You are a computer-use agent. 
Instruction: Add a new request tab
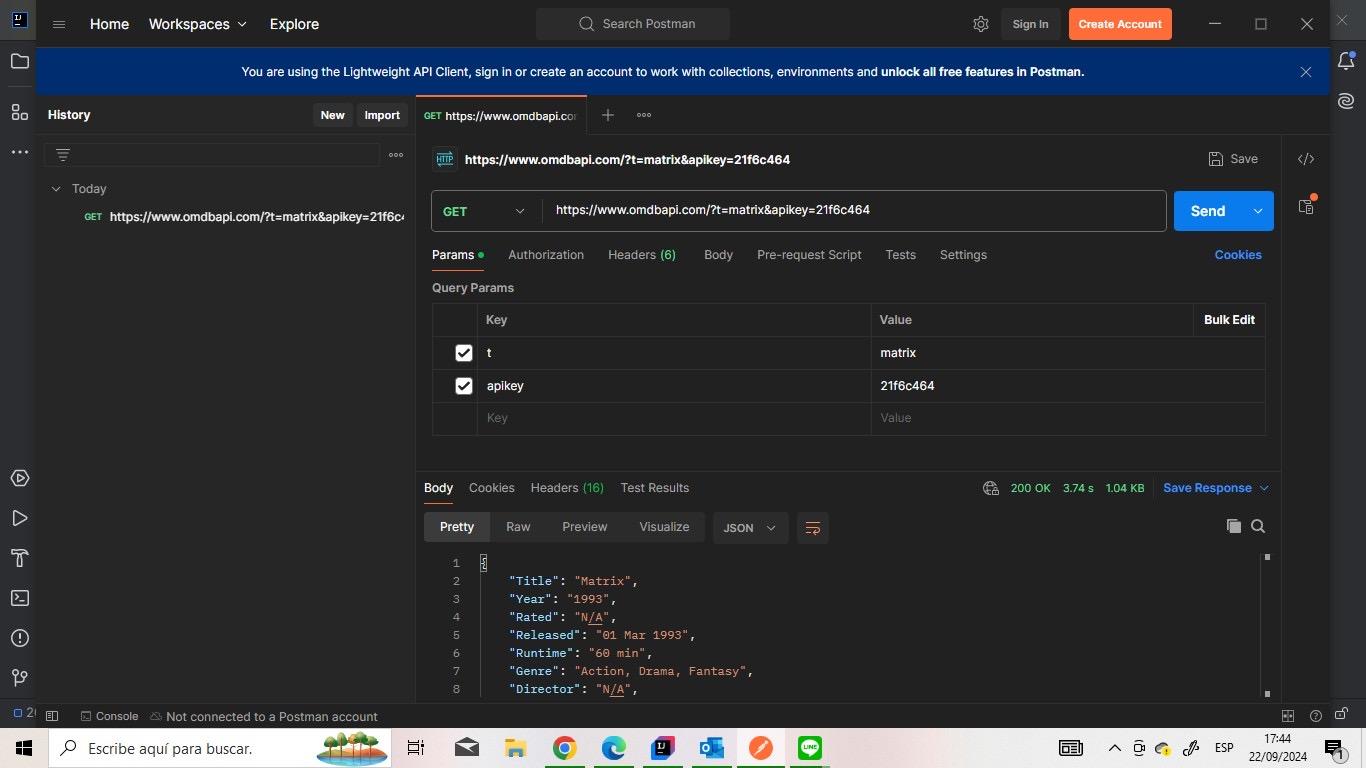(607, 115)
